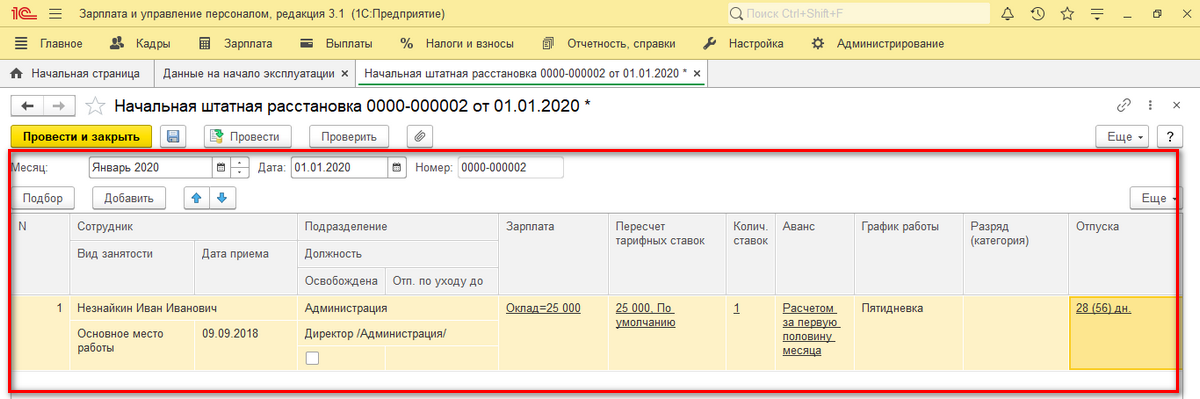Viewport: 1200px width, 399px height.
Task: Click the Дата input field
Action: [x=340, y=168]
